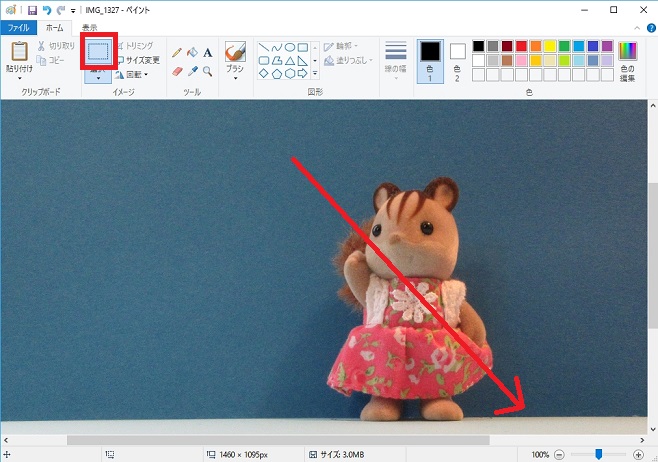The width and height of the screenshot is (658, 462).
Task: Pick the Polygon shape
Action: (x=277, y=61)
